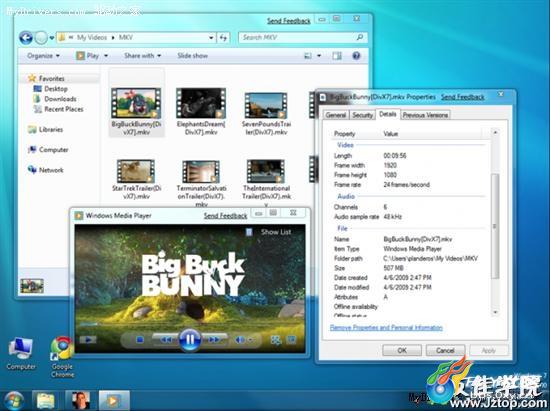
Task: Start the Slide show
Action: click(x=192, y=56)
